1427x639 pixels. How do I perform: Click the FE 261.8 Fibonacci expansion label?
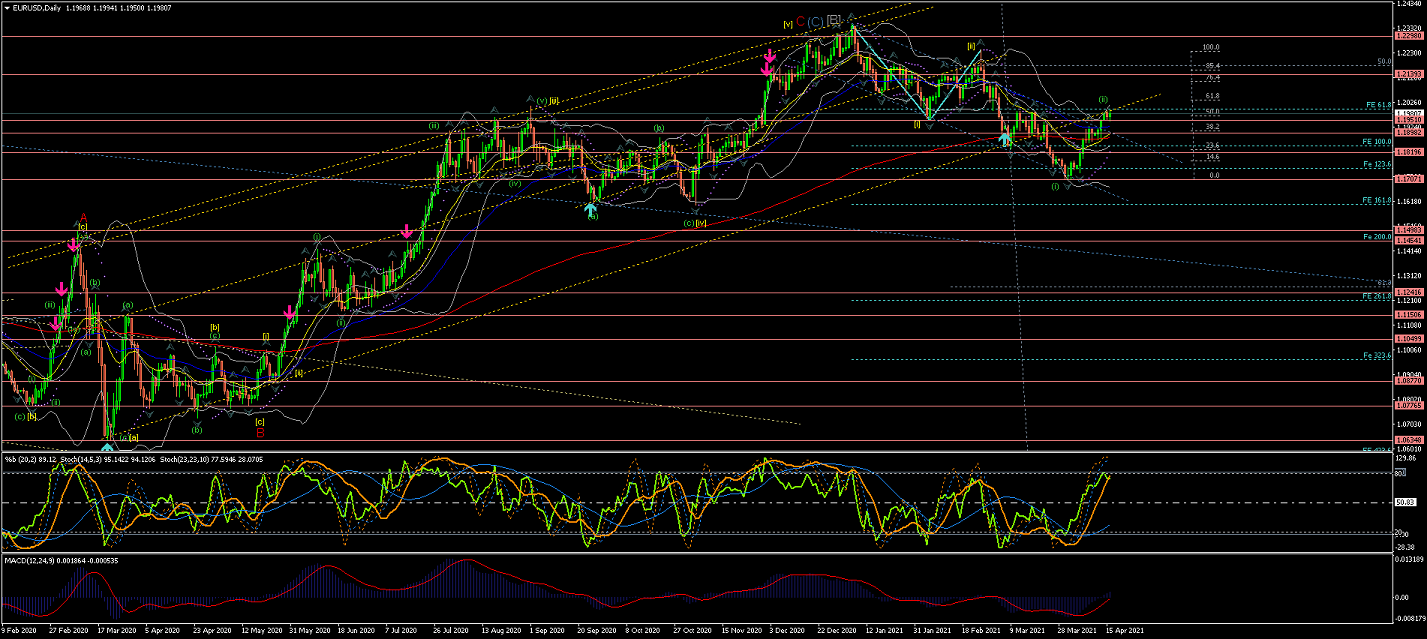[1377, 297]
